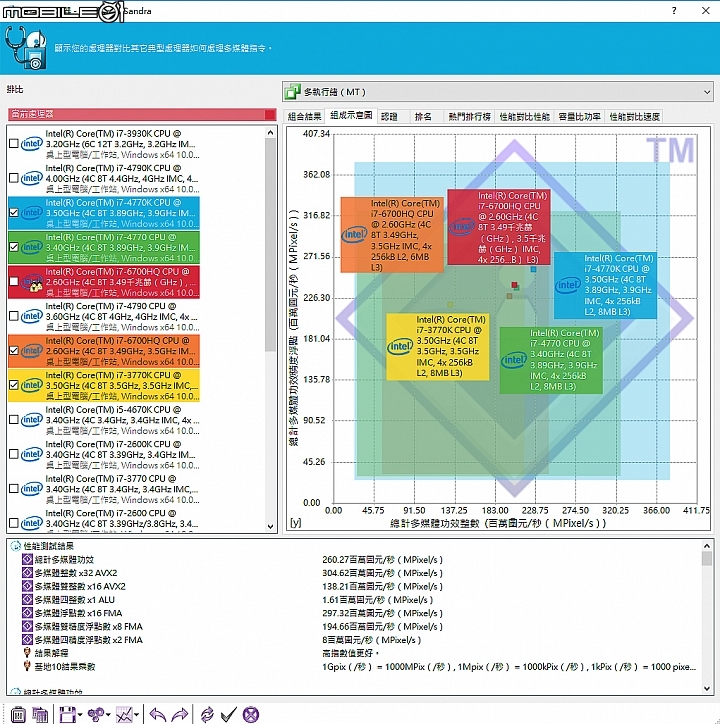The width and height of the screenshot is (720, 724).
Task: Click processor list scroll-down arrow
Action: pos(271,526)
